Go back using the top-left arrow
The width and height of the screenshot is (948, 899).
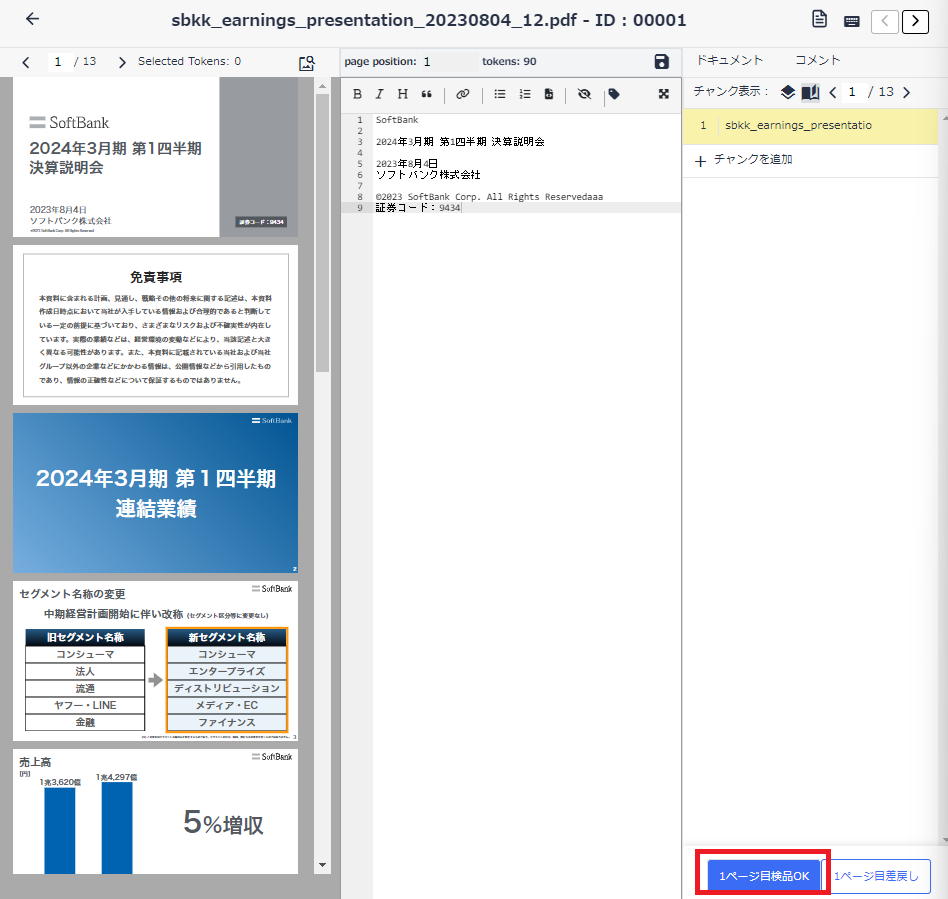point(33,19)
